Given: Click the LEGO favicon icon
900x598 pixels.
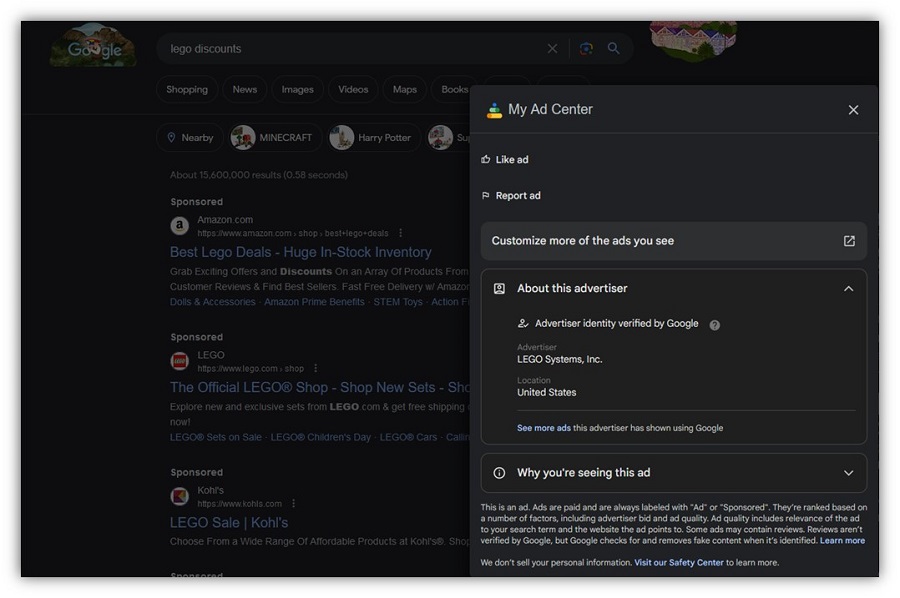Looking at the screenshot, I should point(180,361).
